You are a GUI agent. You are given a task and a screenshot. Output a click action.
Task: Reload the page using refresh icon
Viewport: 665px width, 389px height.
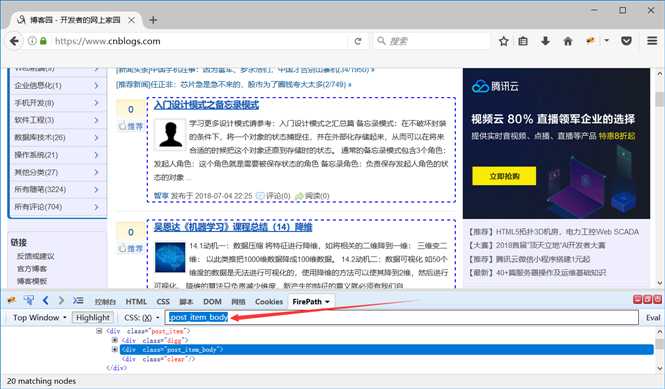point(358,41)
